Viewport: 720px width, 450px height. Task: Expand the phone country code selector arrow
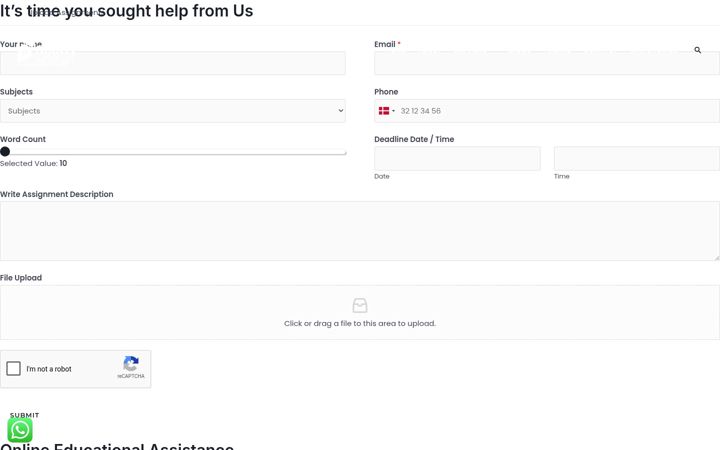pos(394,111)
